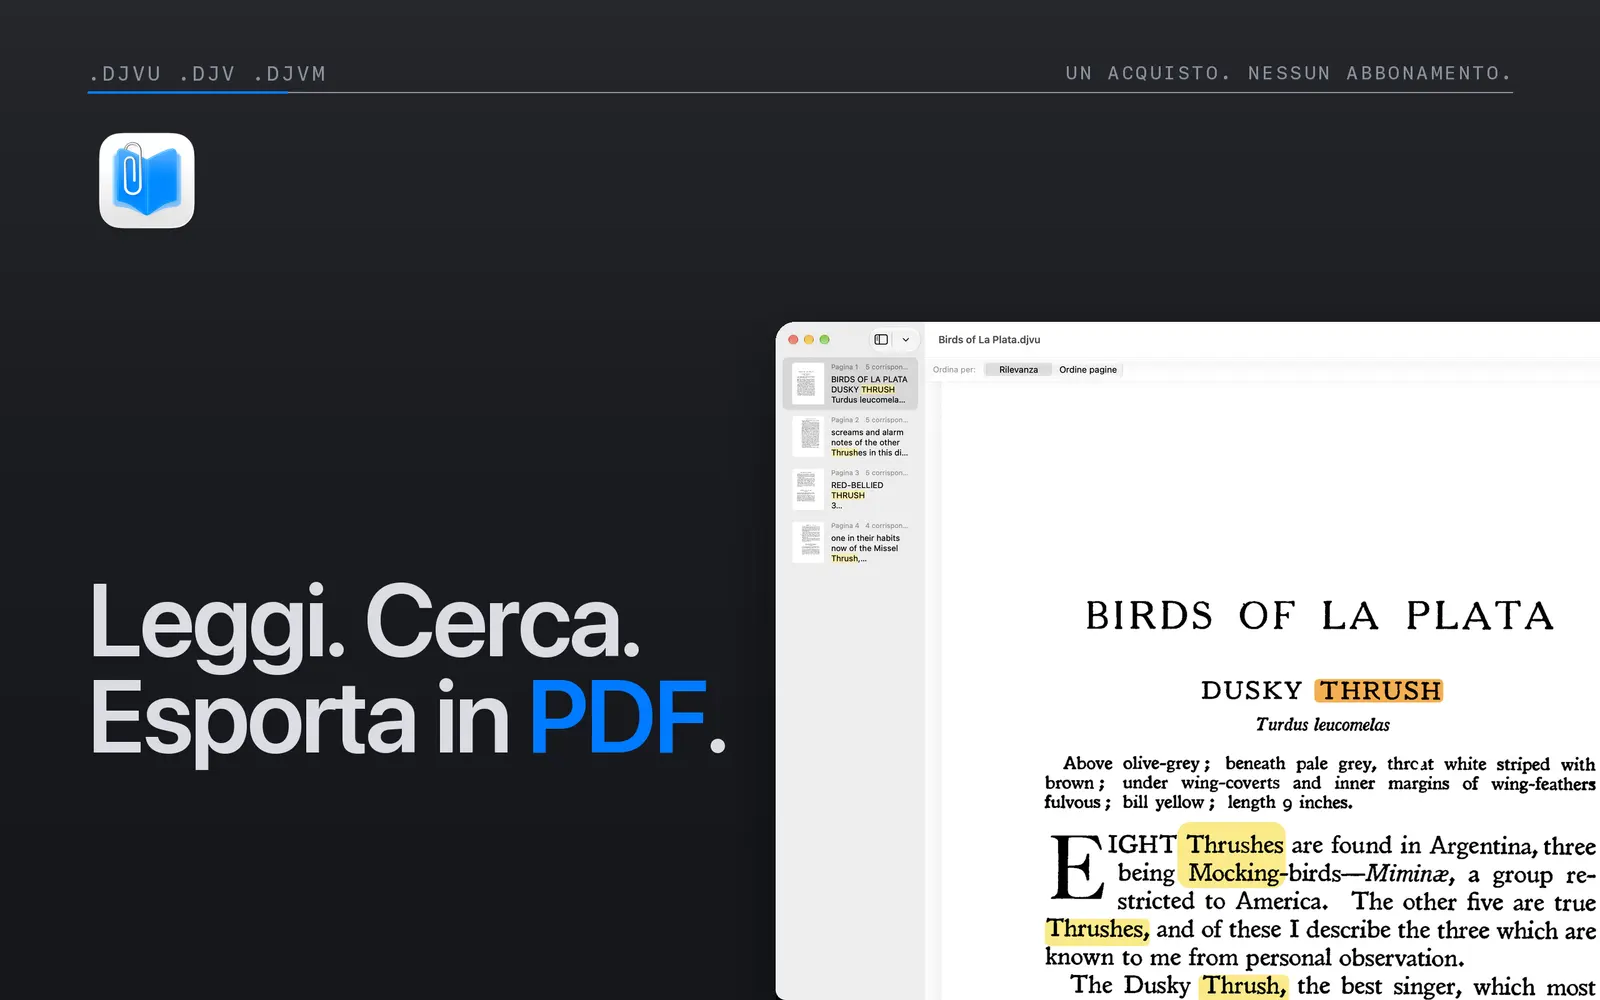This screenshot has height=1000, width=1600.
Task: Click the Ordina per label
Action: (954, 370)
